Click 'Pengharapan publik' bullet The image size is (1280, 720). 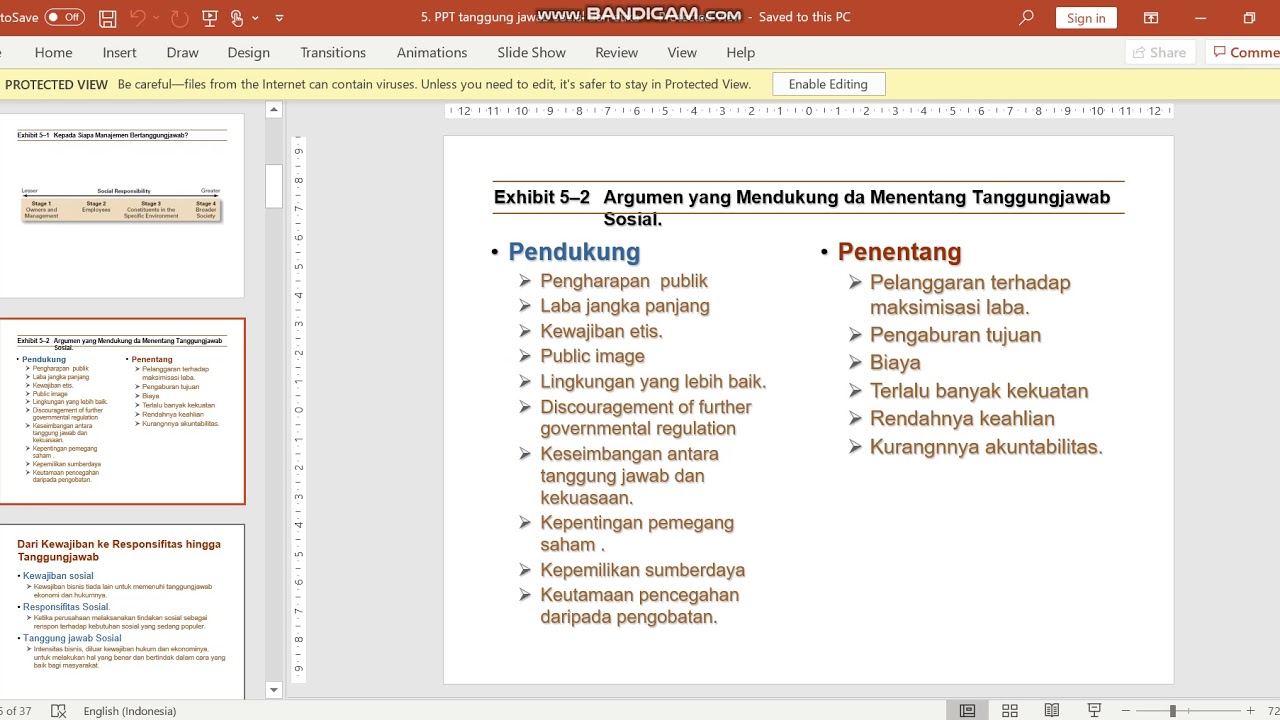[x=624, y=281]
